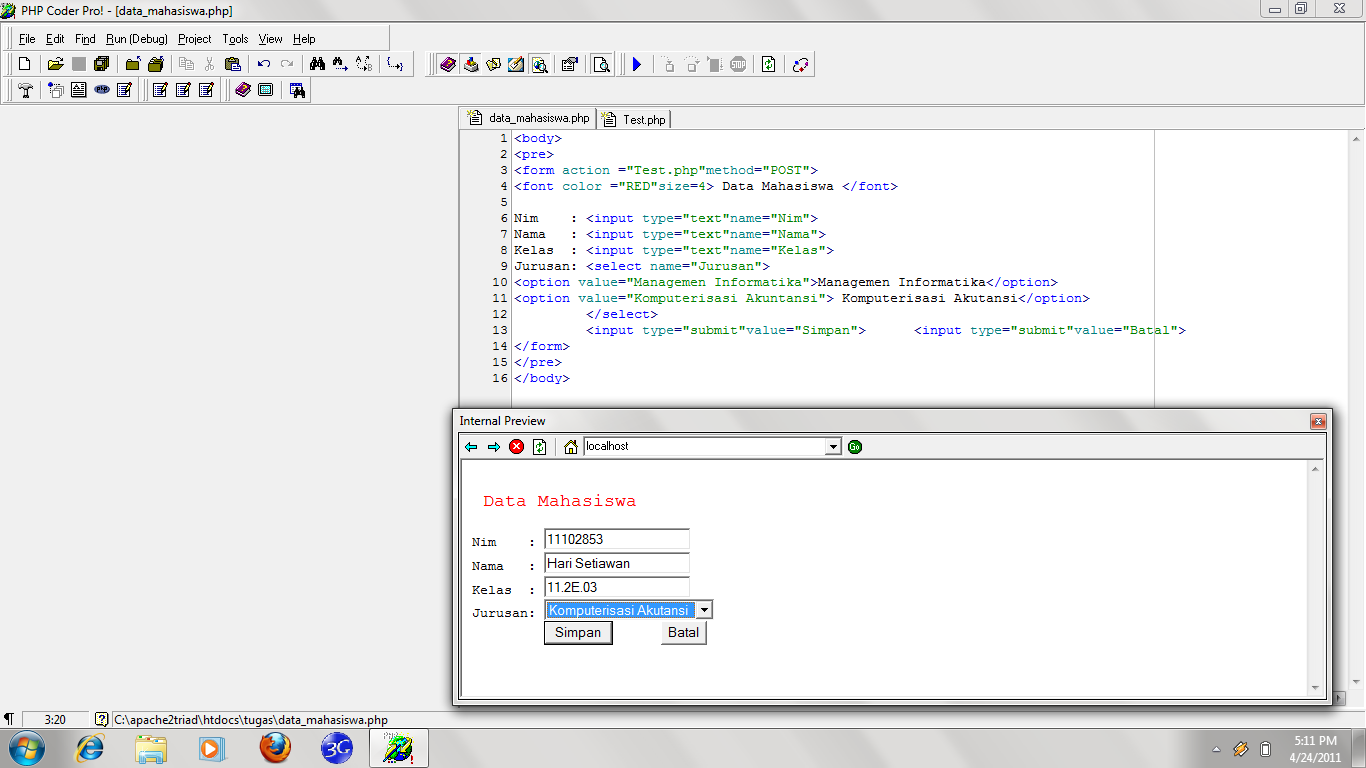Click the window-with-binoculars icon
Image resolution: width=1366 pixels, height=768 pixels.
coord(297,90)
